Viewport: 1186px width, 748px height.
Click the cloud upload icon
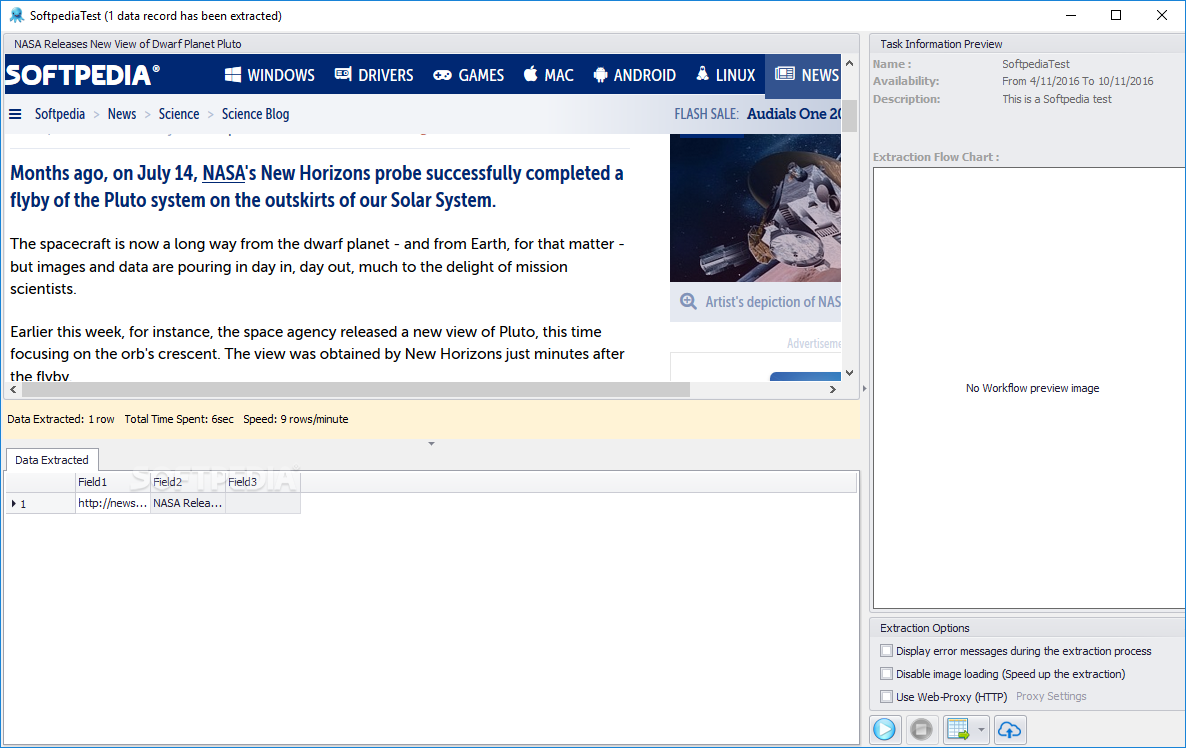pyautogui.click(x=1010, y=729)
